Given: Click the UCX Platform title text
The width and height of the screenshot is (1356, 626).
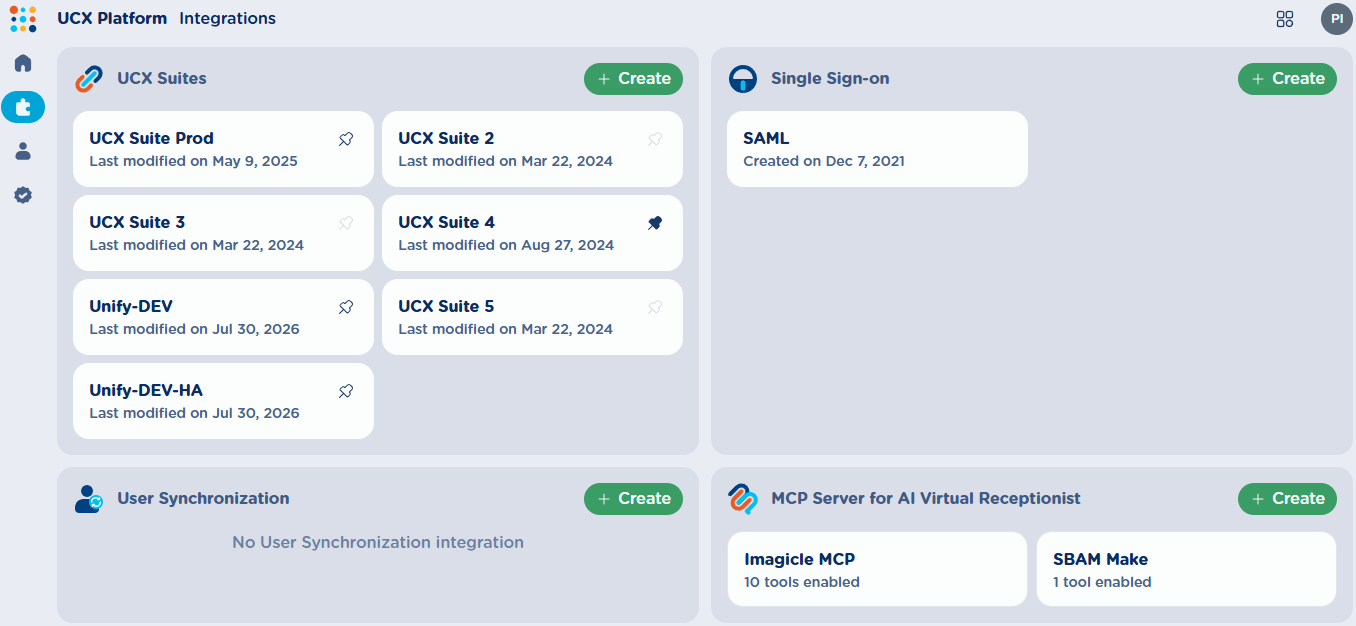Looking at the screenshot, I should coord(112,19).
